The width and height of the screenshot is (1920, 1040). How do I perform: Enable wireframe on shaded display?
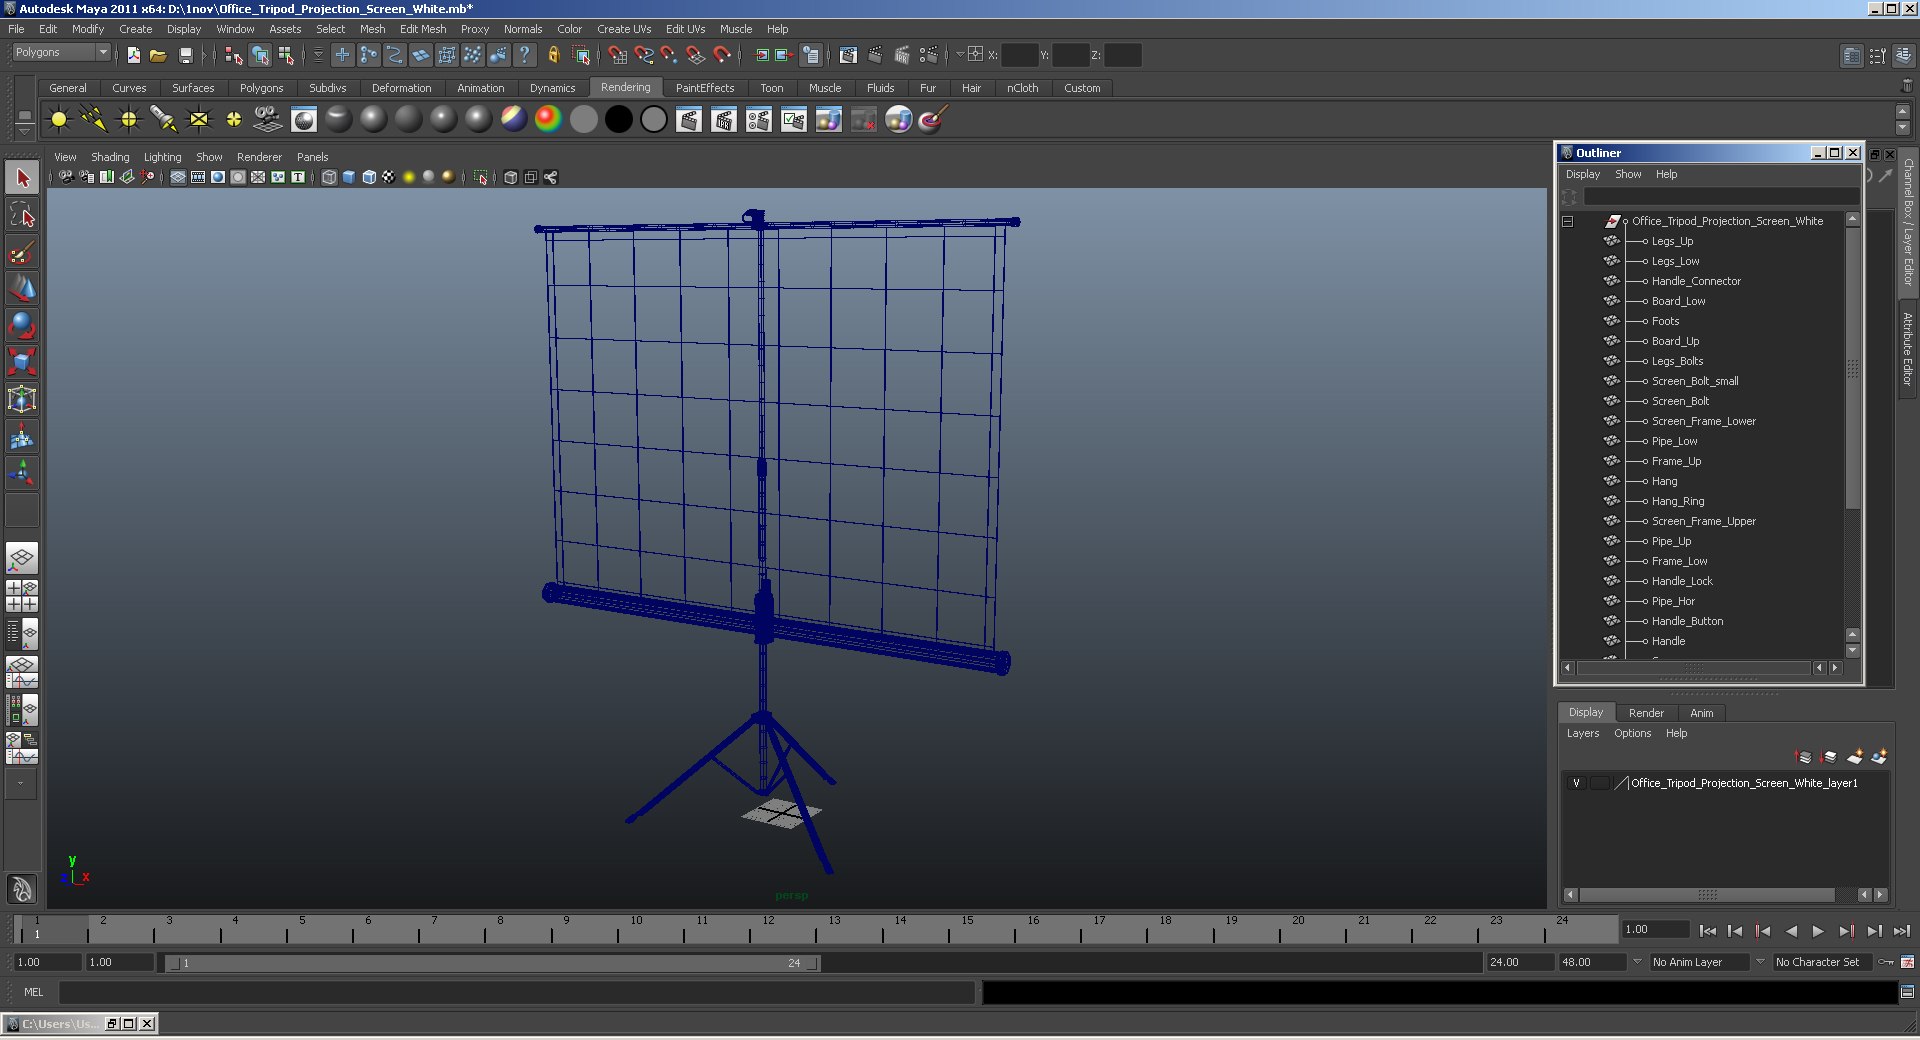tap(369, 177)
